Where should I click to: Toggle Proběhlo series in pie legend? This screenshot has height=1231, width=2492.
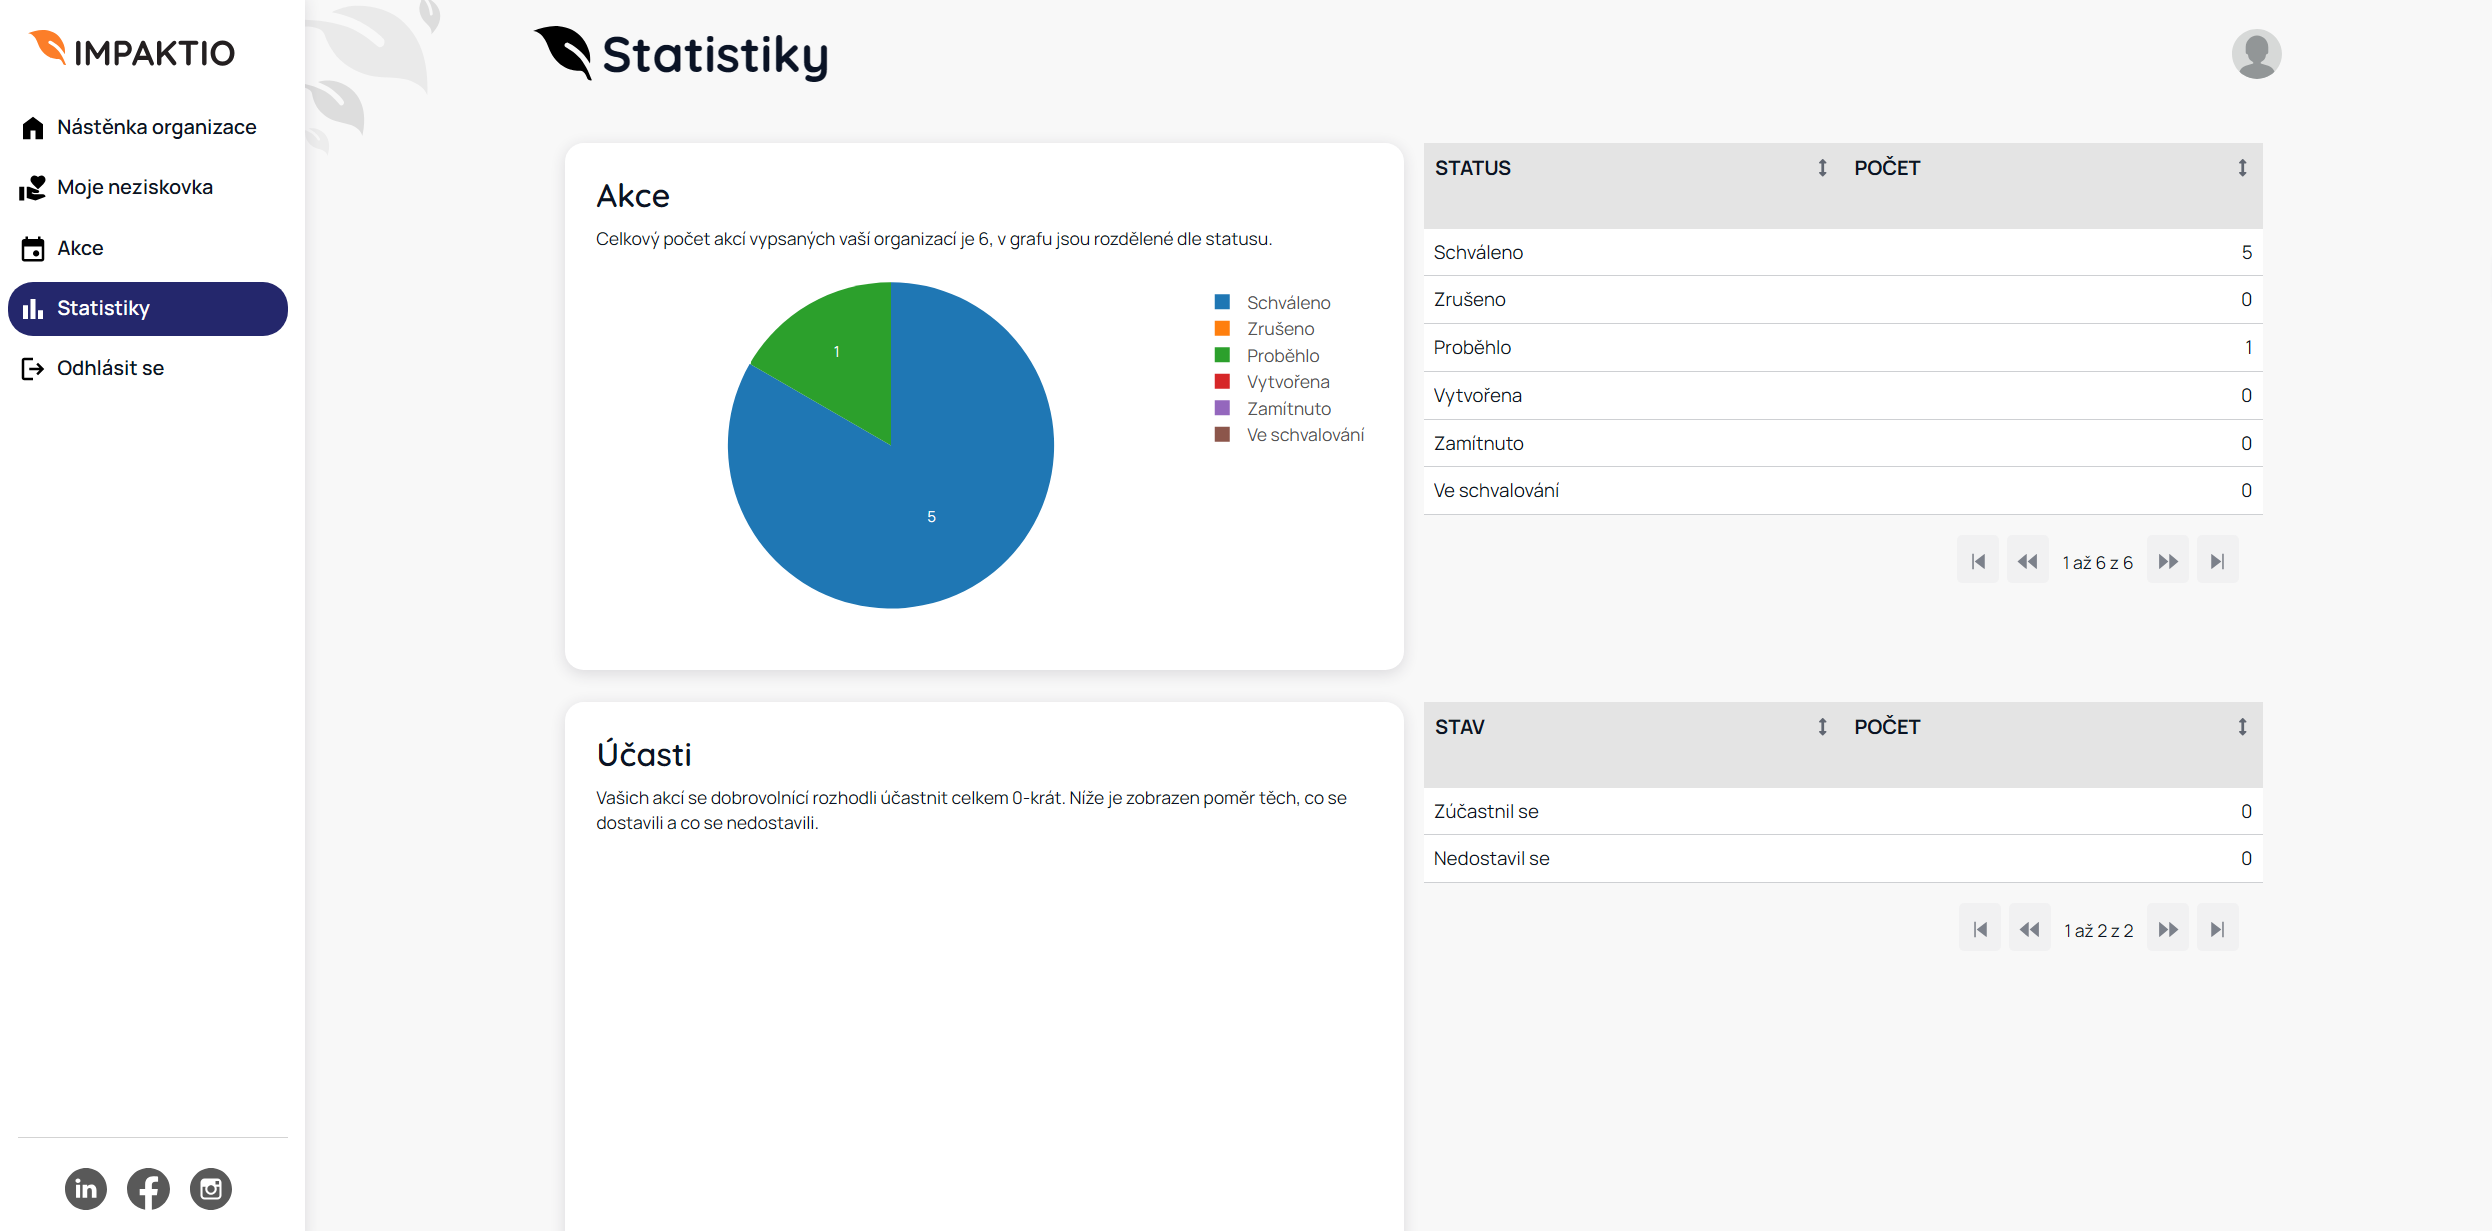[1282, 355]
